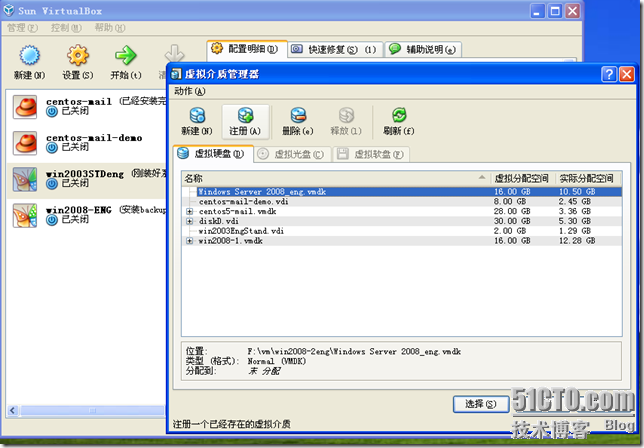Screen dimensions: 644x448
Task: Select the centos-mail-demo virtual machine
Action: pyautogui.click(x=87, y=143)
